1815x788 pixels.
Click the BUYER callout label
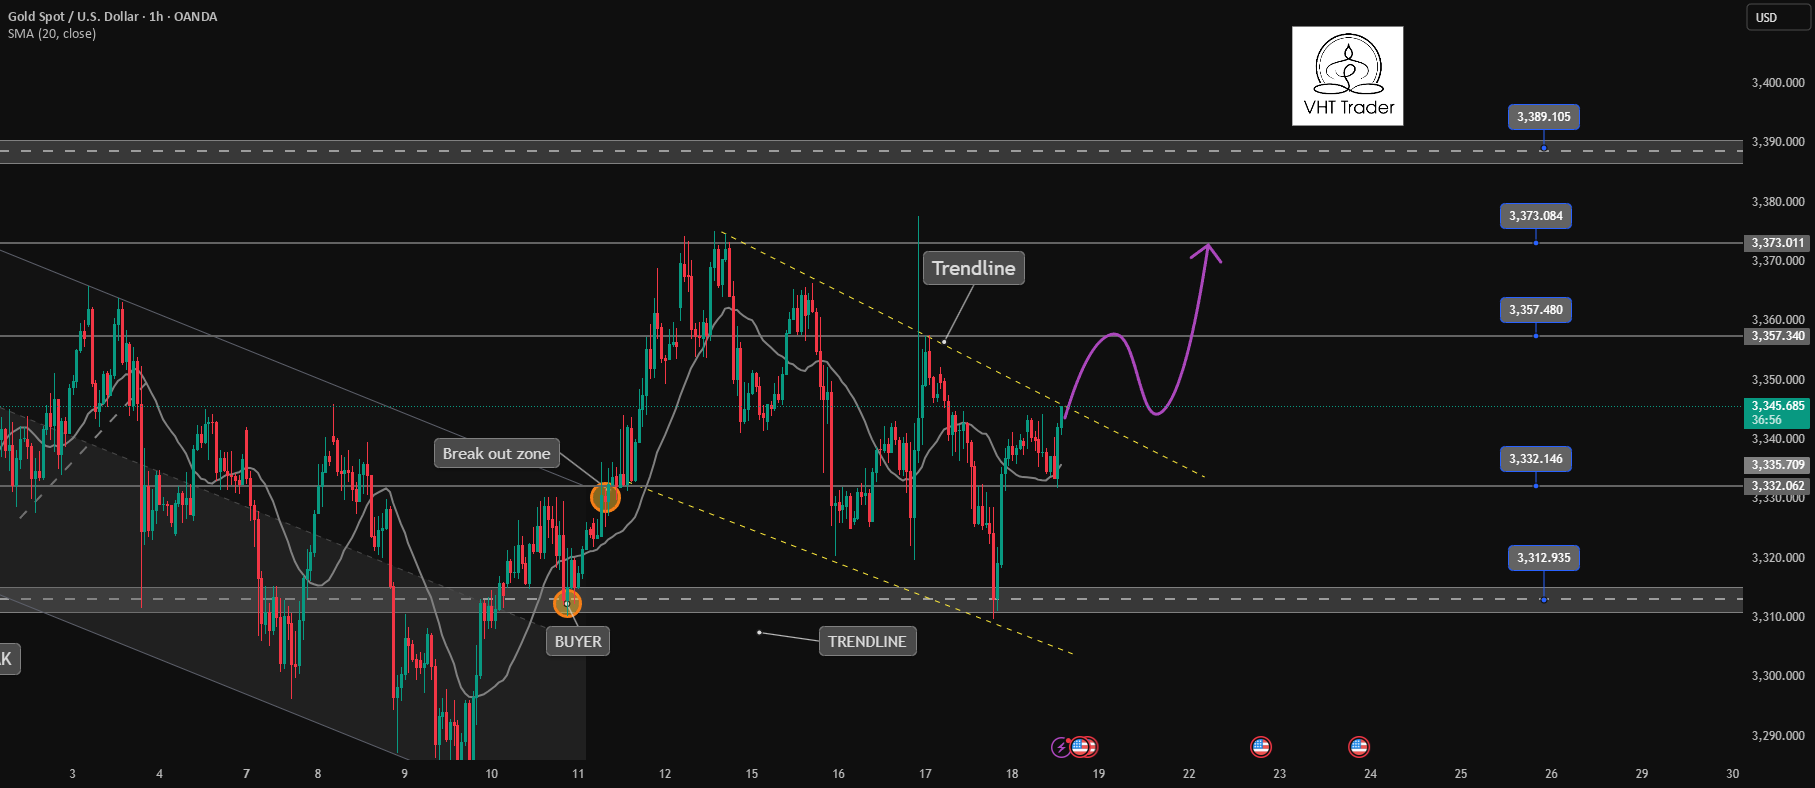click(x=578, y=642)
